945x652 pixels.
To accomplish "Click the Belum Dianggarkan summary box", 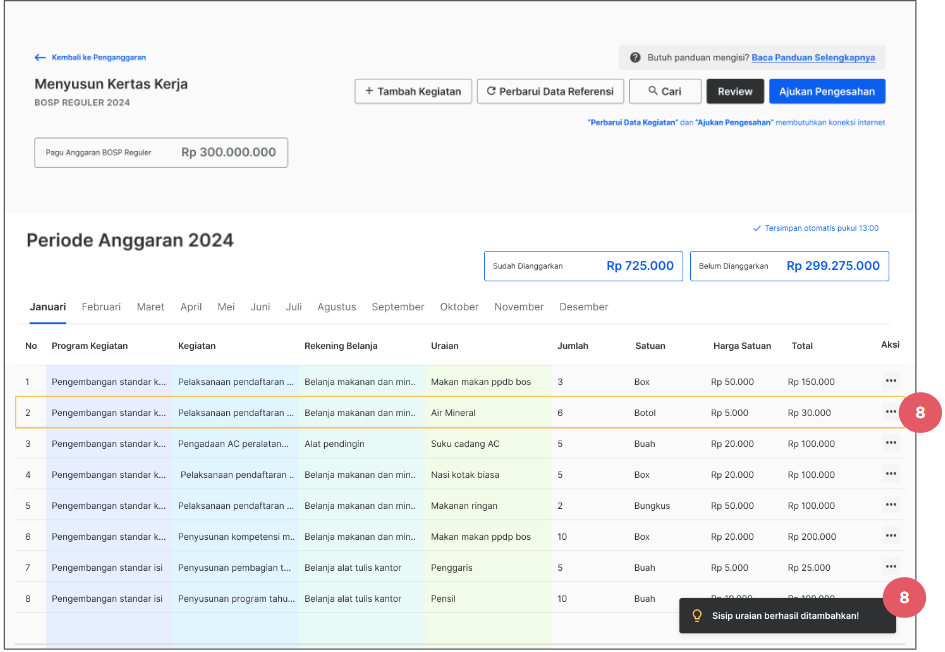I will pos(790,266).
